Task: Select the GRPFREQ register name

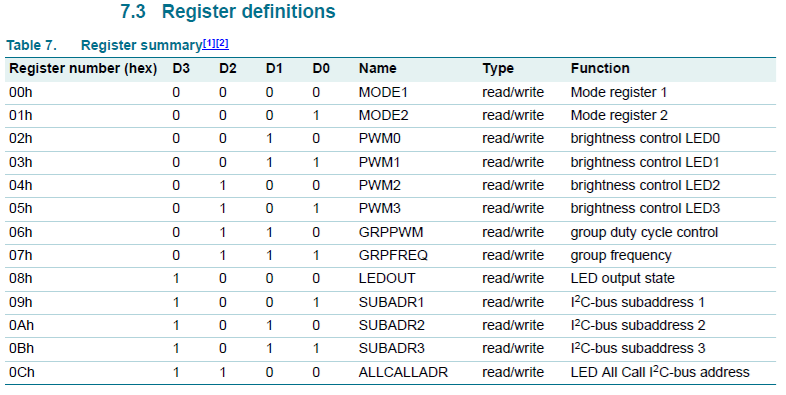Action: click(393, 256)
